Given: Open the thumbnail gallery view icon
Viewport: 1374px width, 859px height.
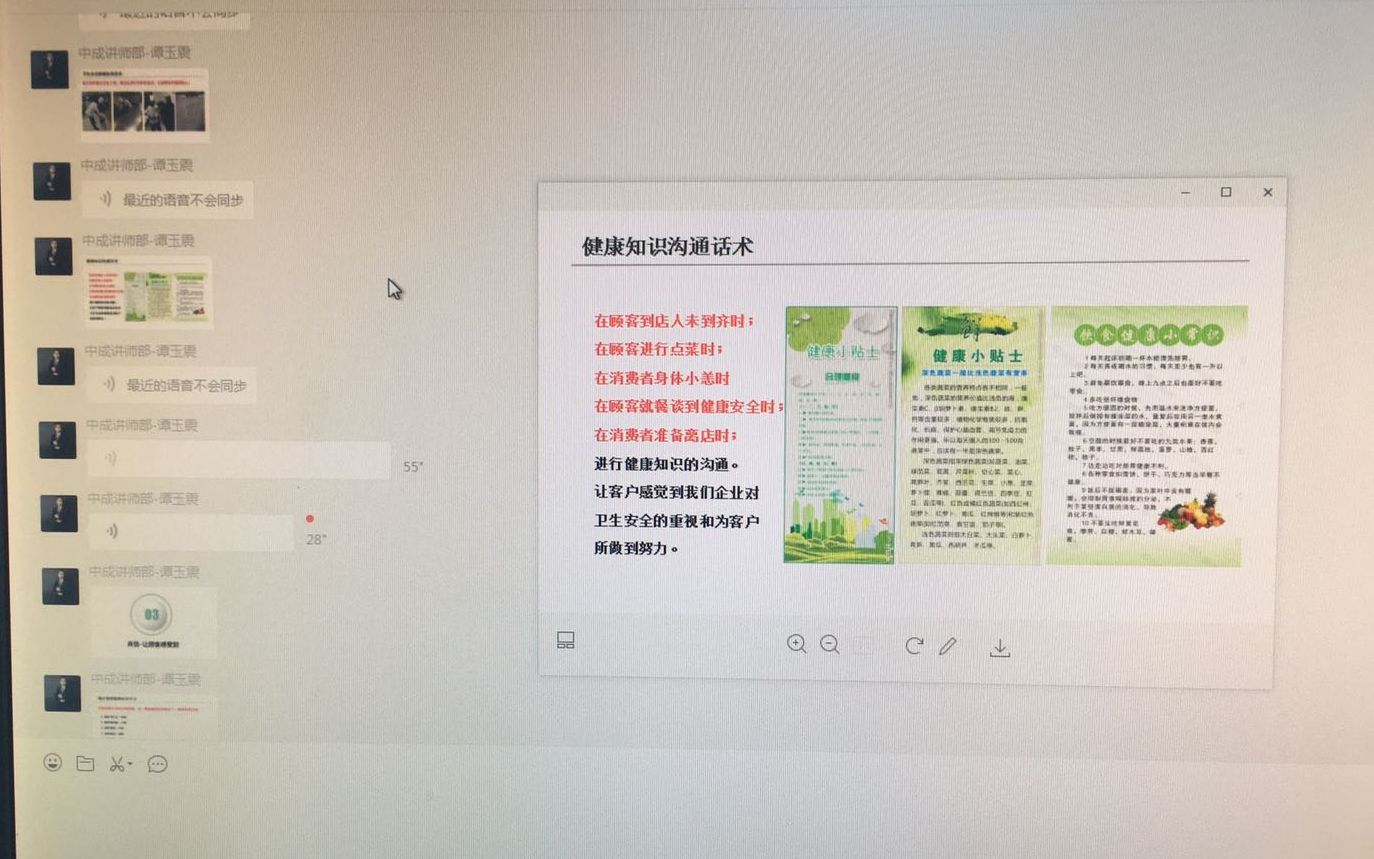Looking at the screenshot, I should point(566,640).
